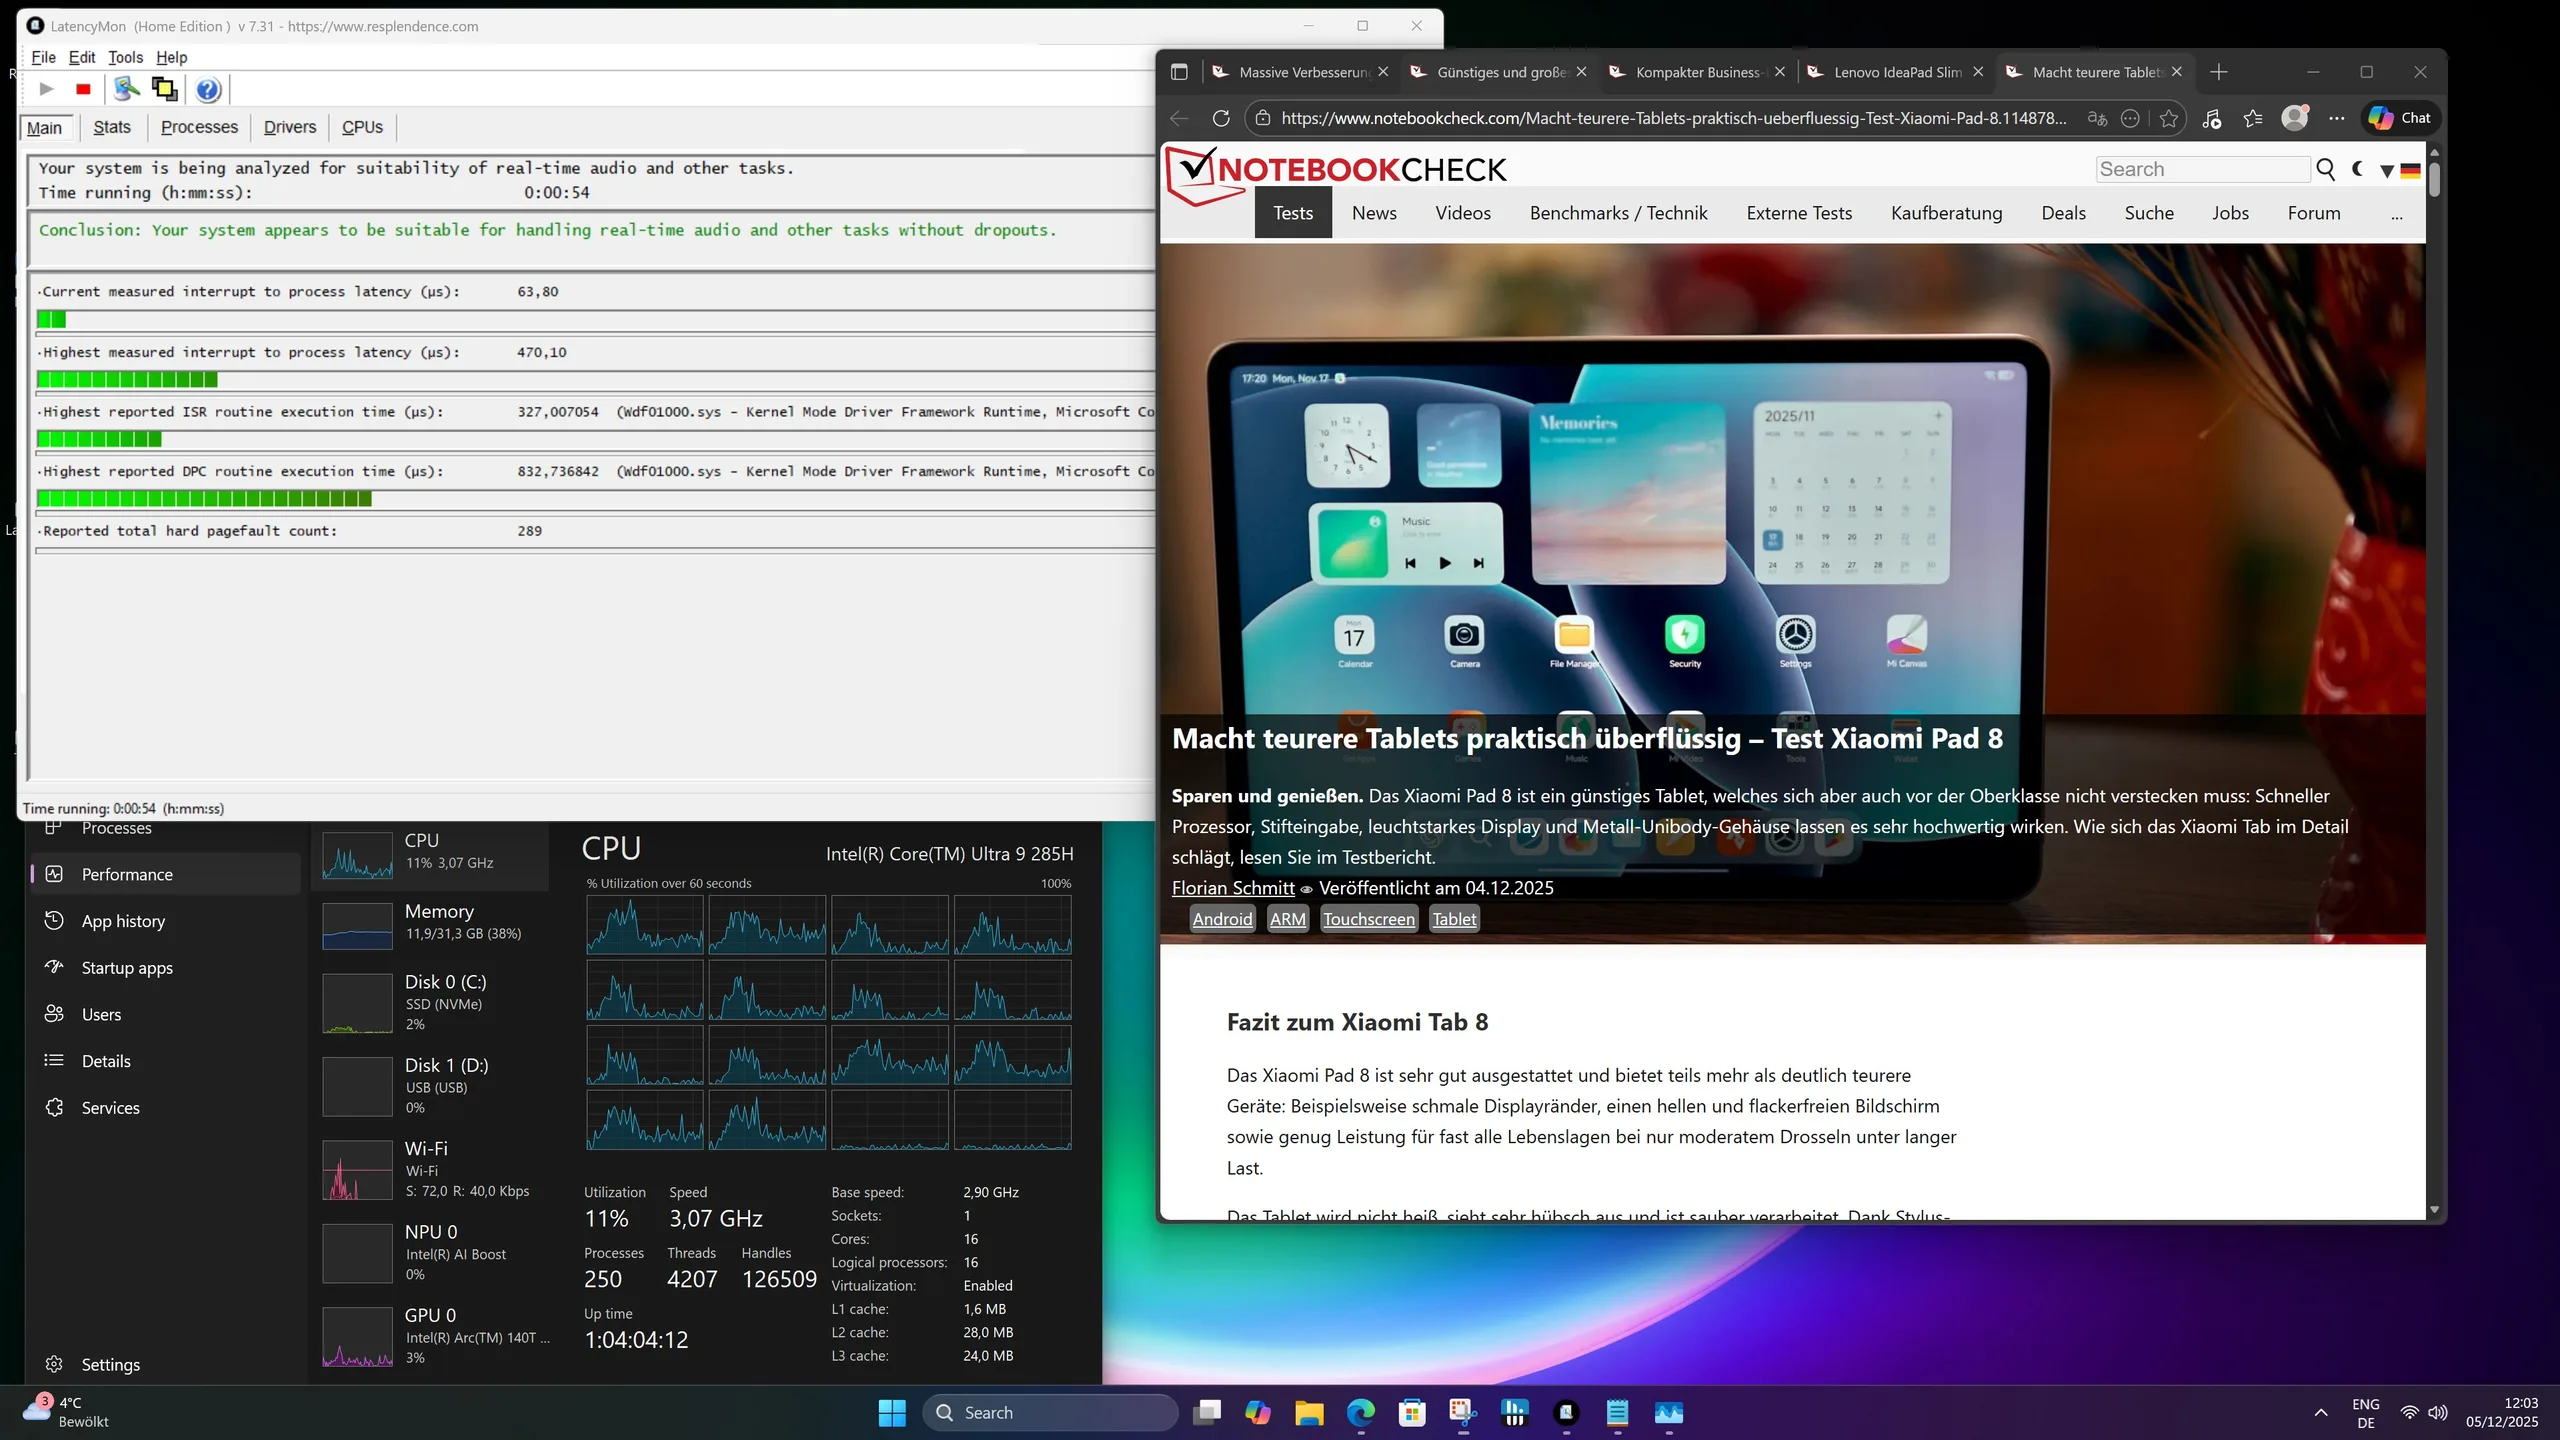Add page to favorites with star icon
Viewport: 2560px width, 1440px height.
coord(2168,118)
